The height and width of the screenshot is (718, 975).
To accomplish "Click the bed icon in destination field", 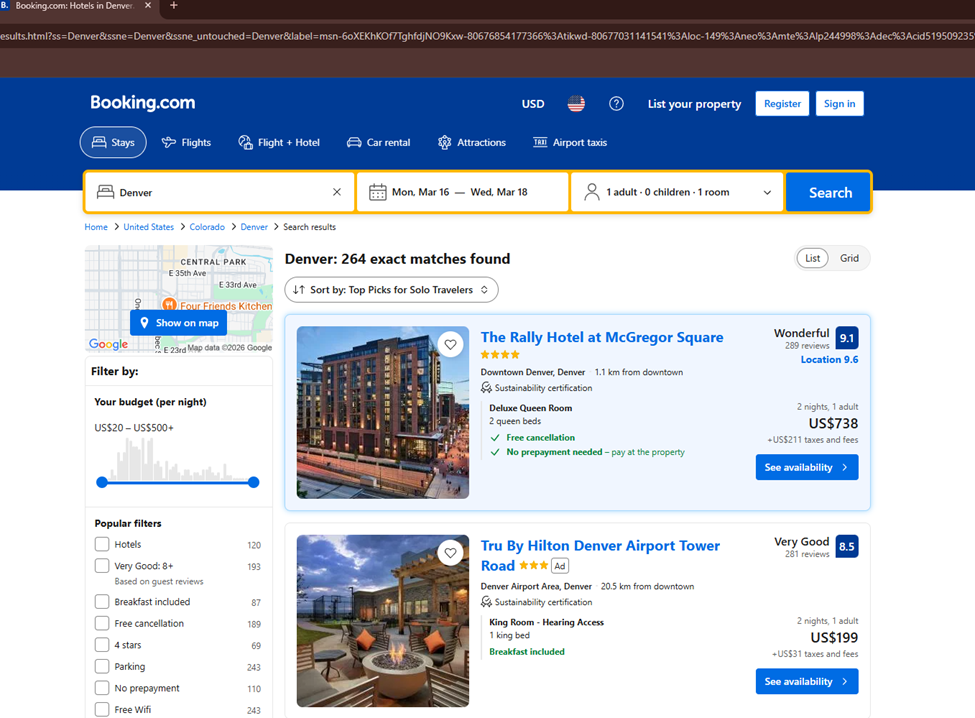I will point(105,192).
